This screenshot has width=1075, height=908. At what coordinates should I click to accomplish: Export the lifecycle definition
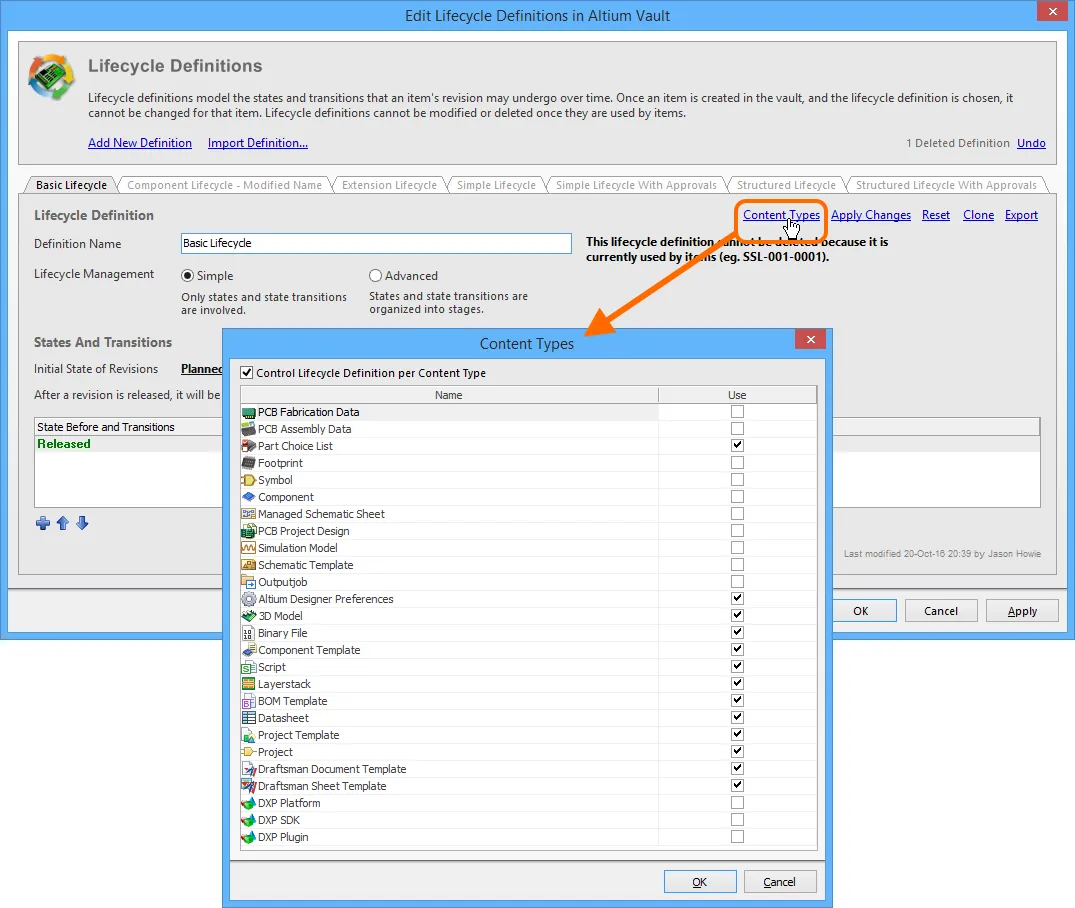pos(1022,215)
